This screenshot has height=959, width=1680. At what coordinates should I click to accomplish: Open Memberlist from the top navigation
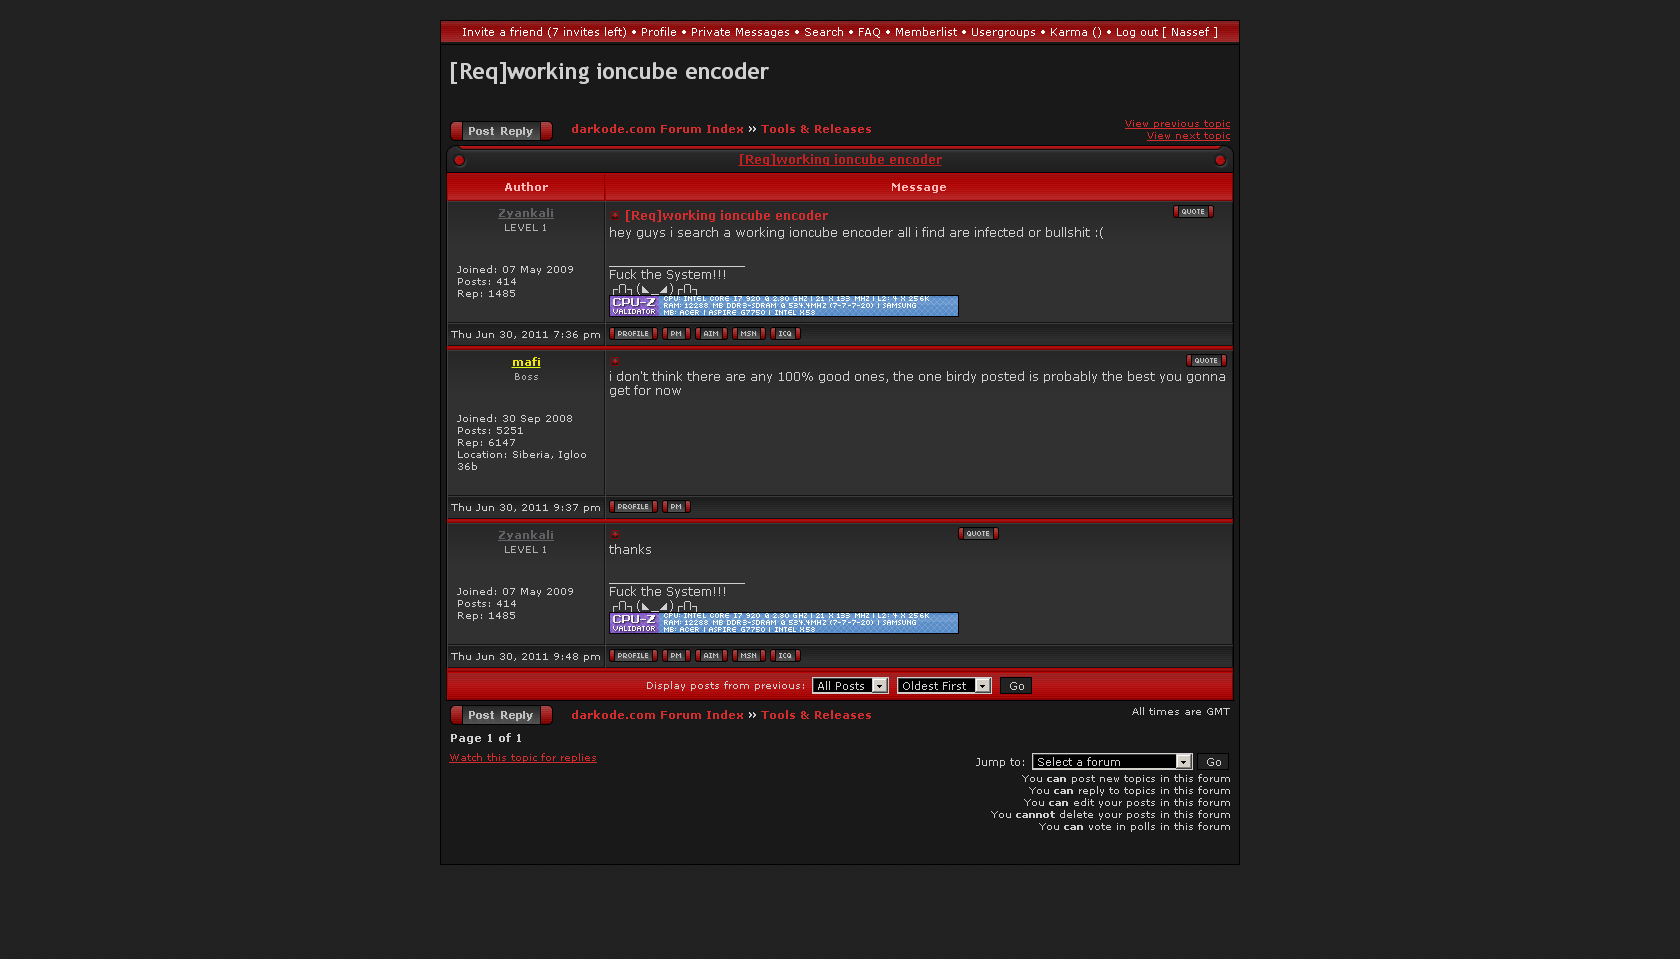pos(925,32)
